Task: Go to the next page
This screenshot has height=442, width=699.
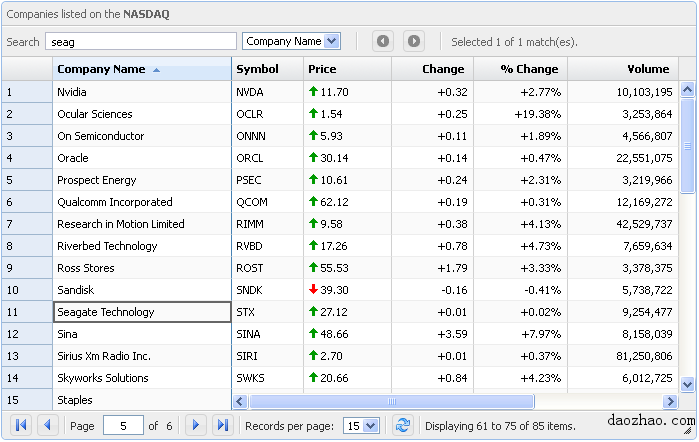Action: (x=195, y=425)
